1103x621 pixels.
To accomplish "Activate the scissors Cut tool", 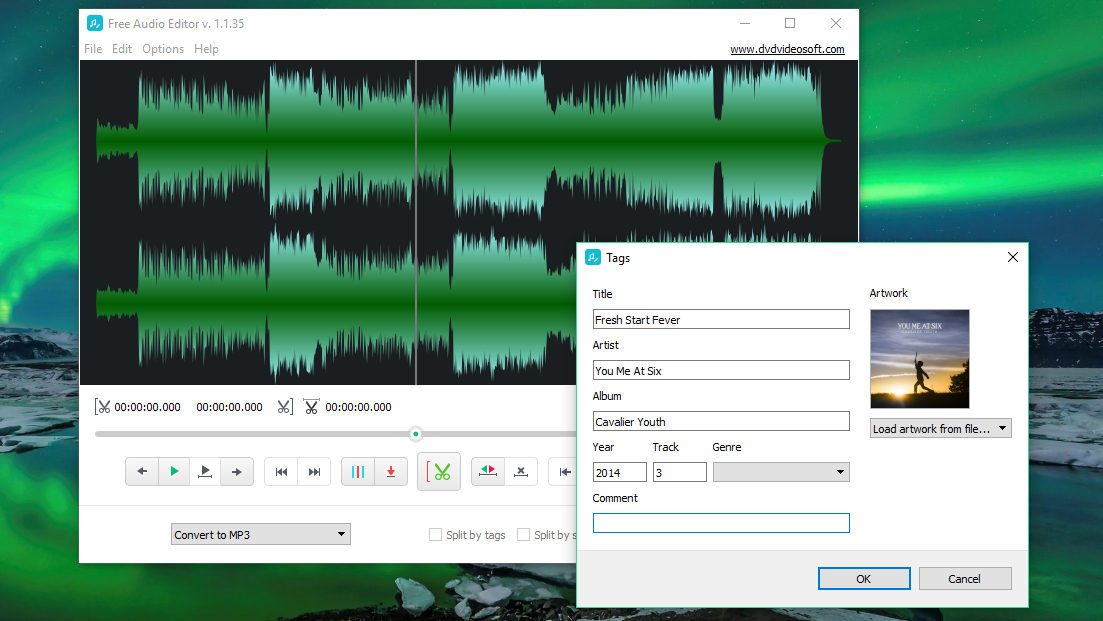I will [439, 471].
